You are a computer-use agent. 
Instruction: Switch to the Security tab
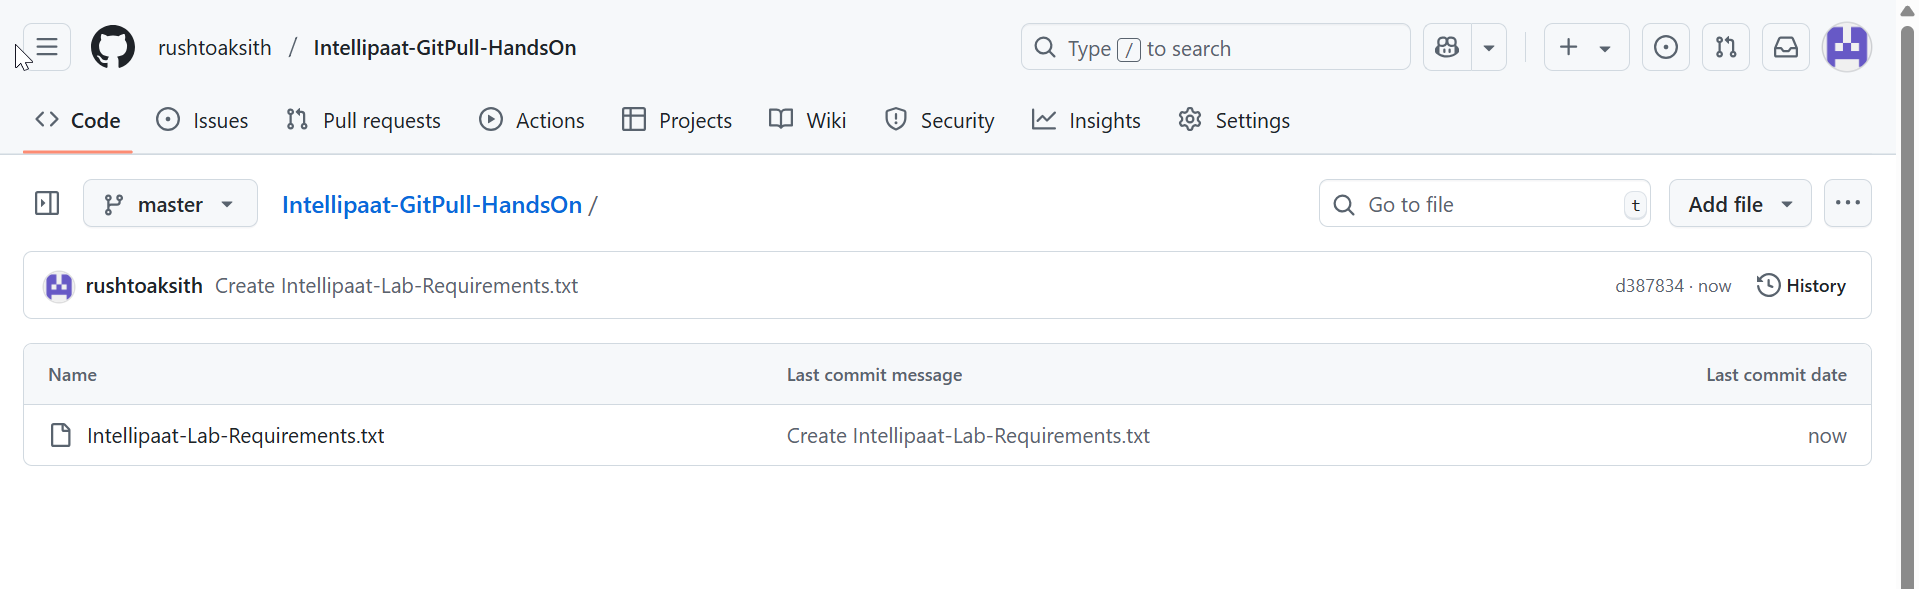coord(939,120)
